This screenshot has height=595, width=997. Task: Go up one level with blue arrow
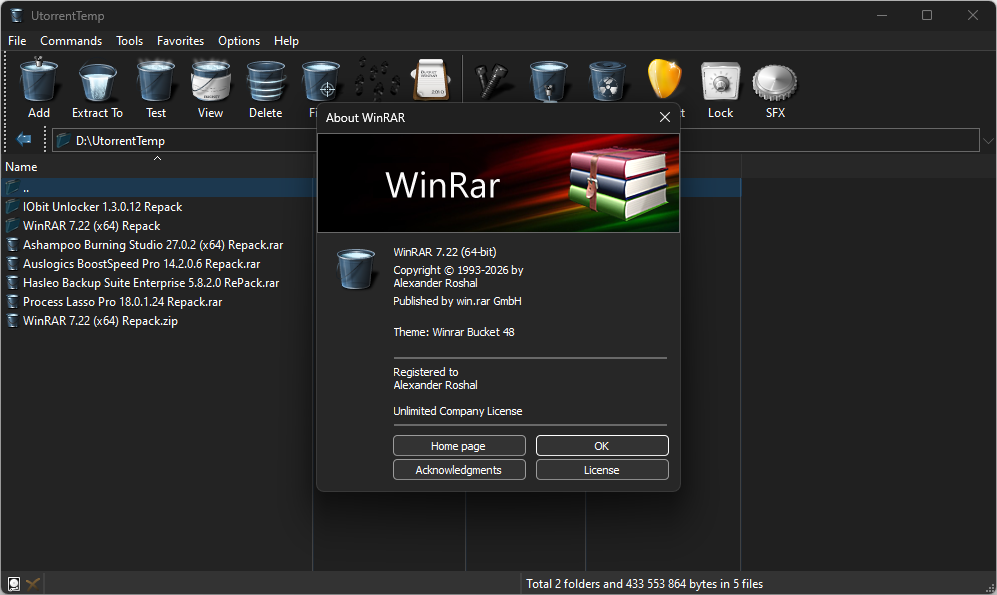coord(24,139)
